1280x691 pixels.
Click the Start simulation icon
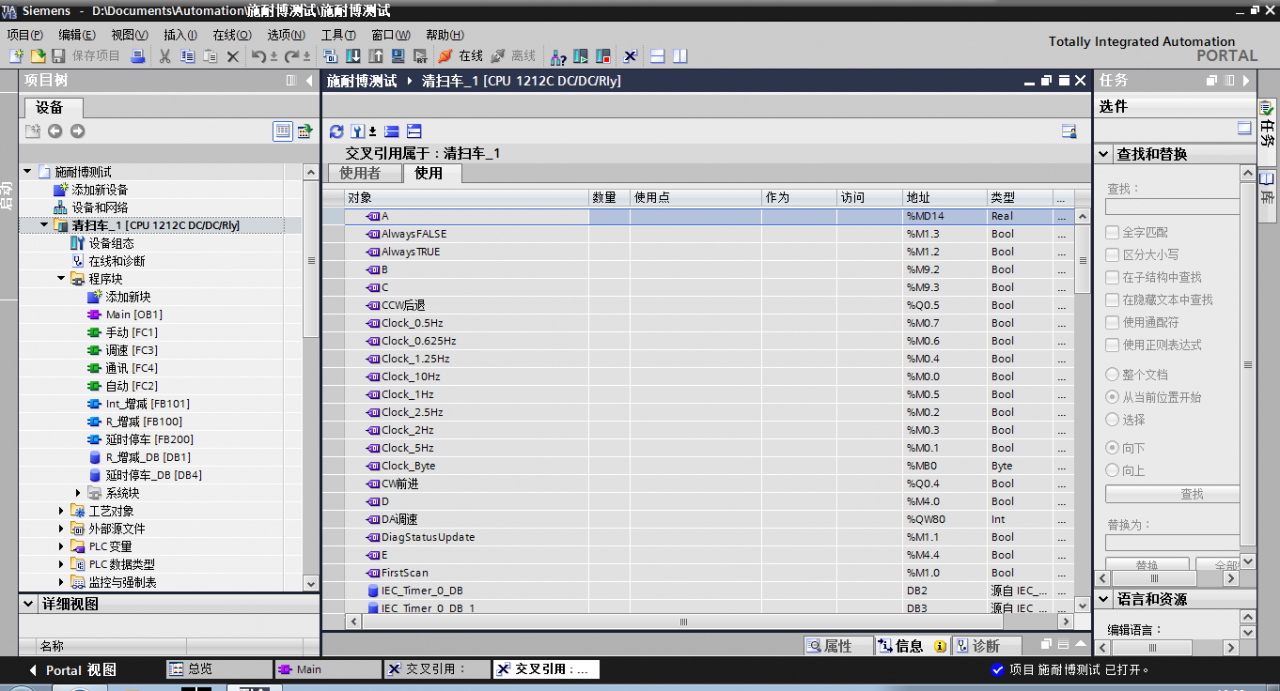coord(397,56)
